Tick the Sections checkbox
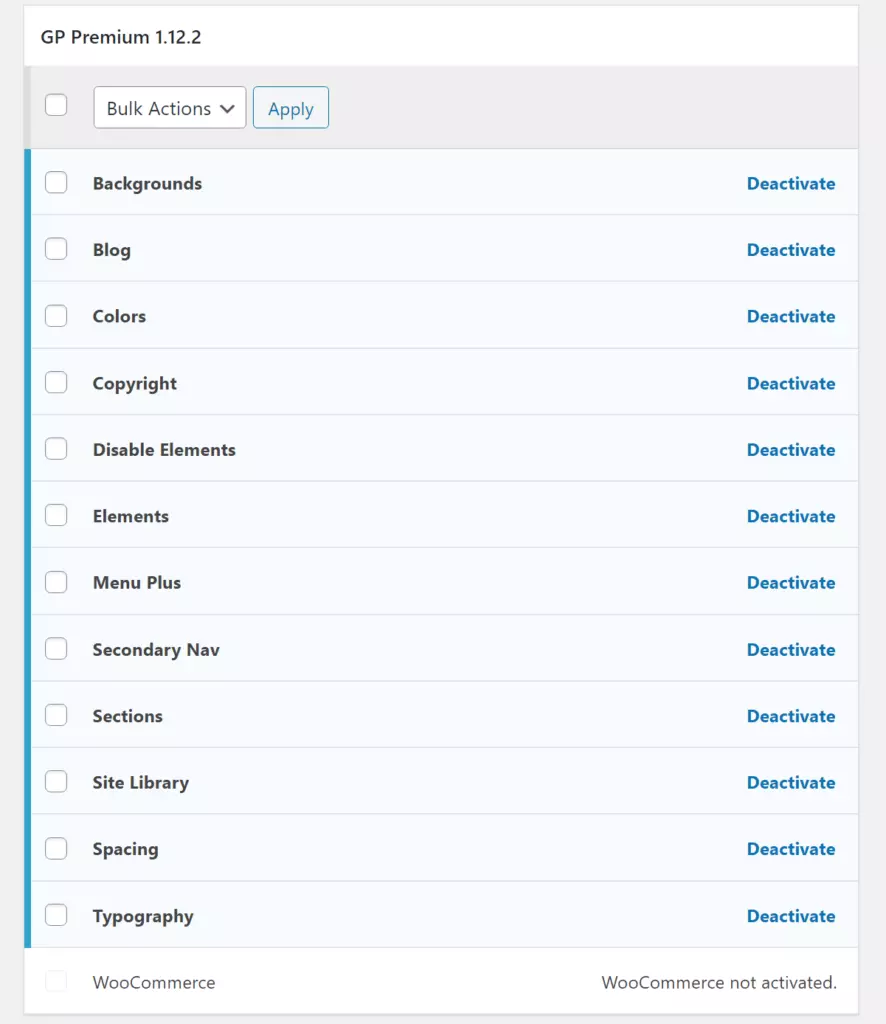 (56, 715)
